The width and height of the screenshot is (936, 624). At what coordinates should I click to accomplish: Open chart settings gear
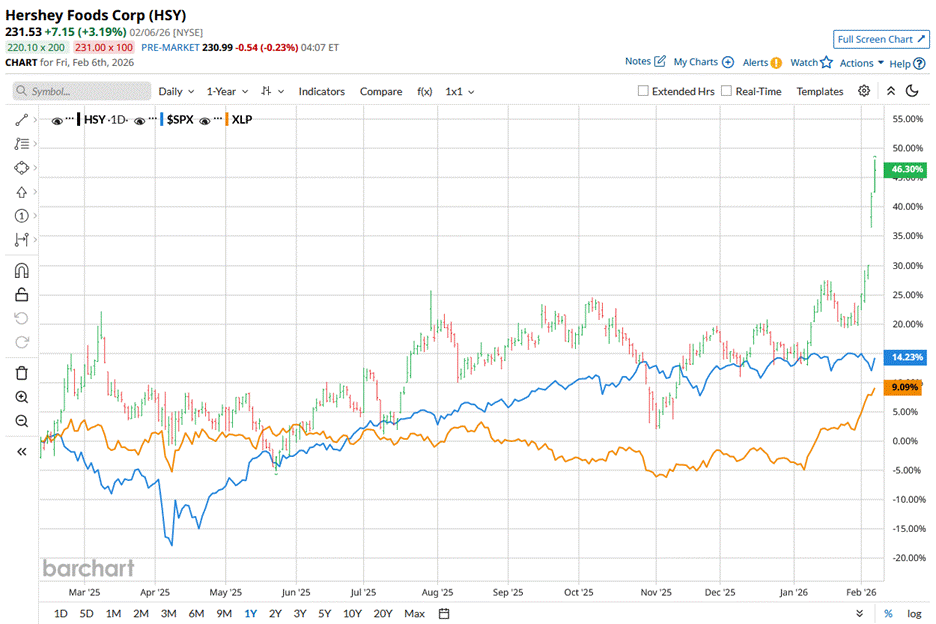pos(864,91)
